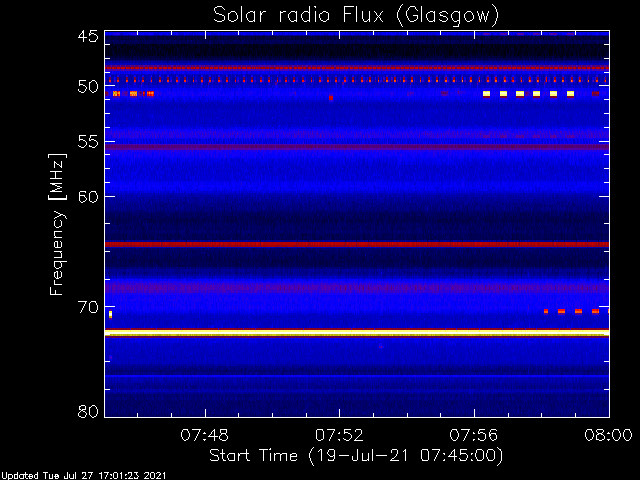
Task: Click the time tick label "07:52"
Action: pos(339,436)
